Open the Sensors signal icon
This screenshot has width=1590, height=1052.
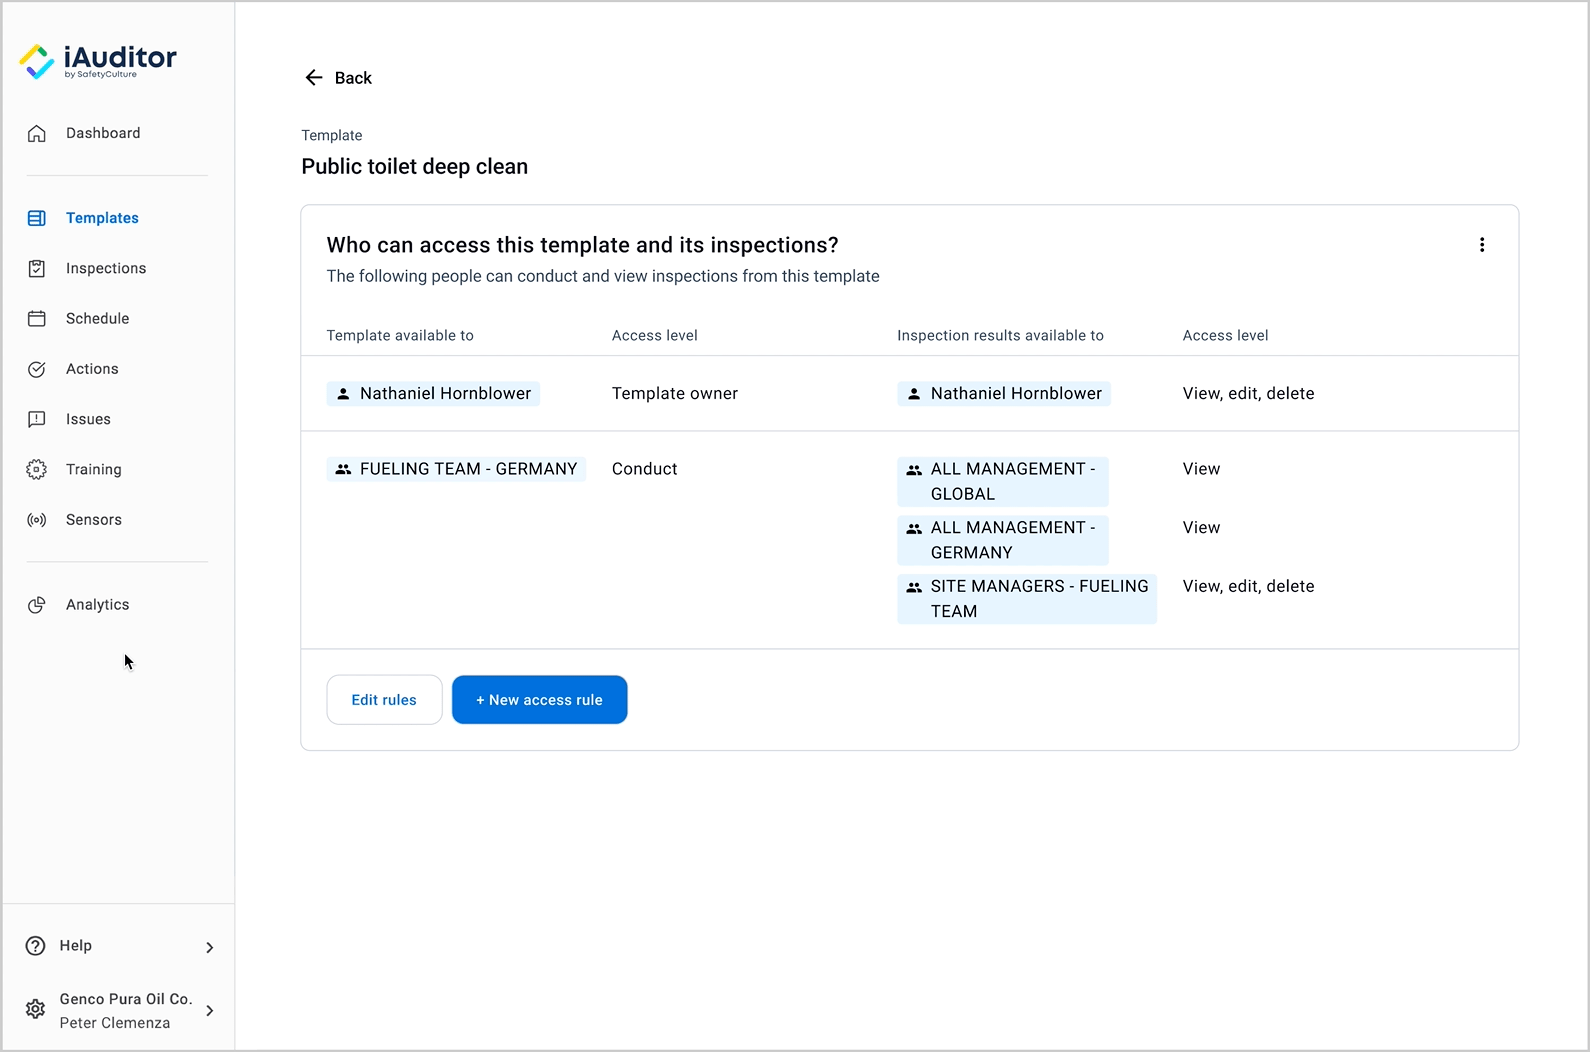[37, 520]
